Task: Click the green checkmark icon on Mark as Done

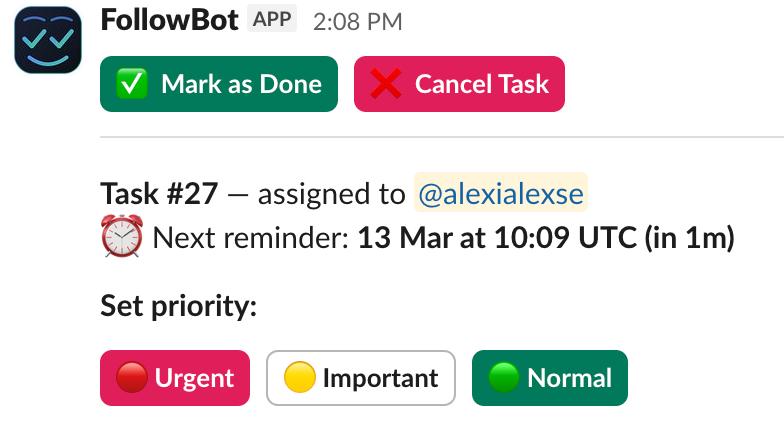Action: [132, 84]
